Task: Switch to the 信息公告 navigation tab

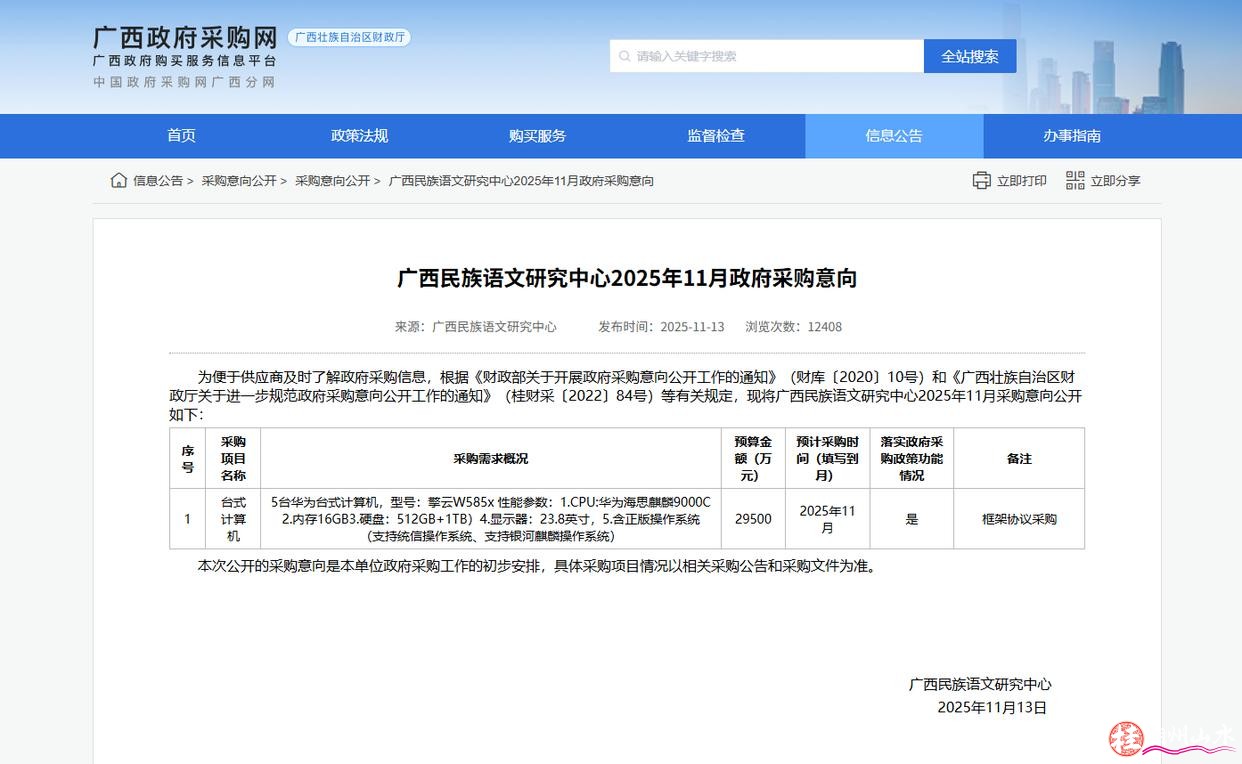Action: [x=894, y=136]
